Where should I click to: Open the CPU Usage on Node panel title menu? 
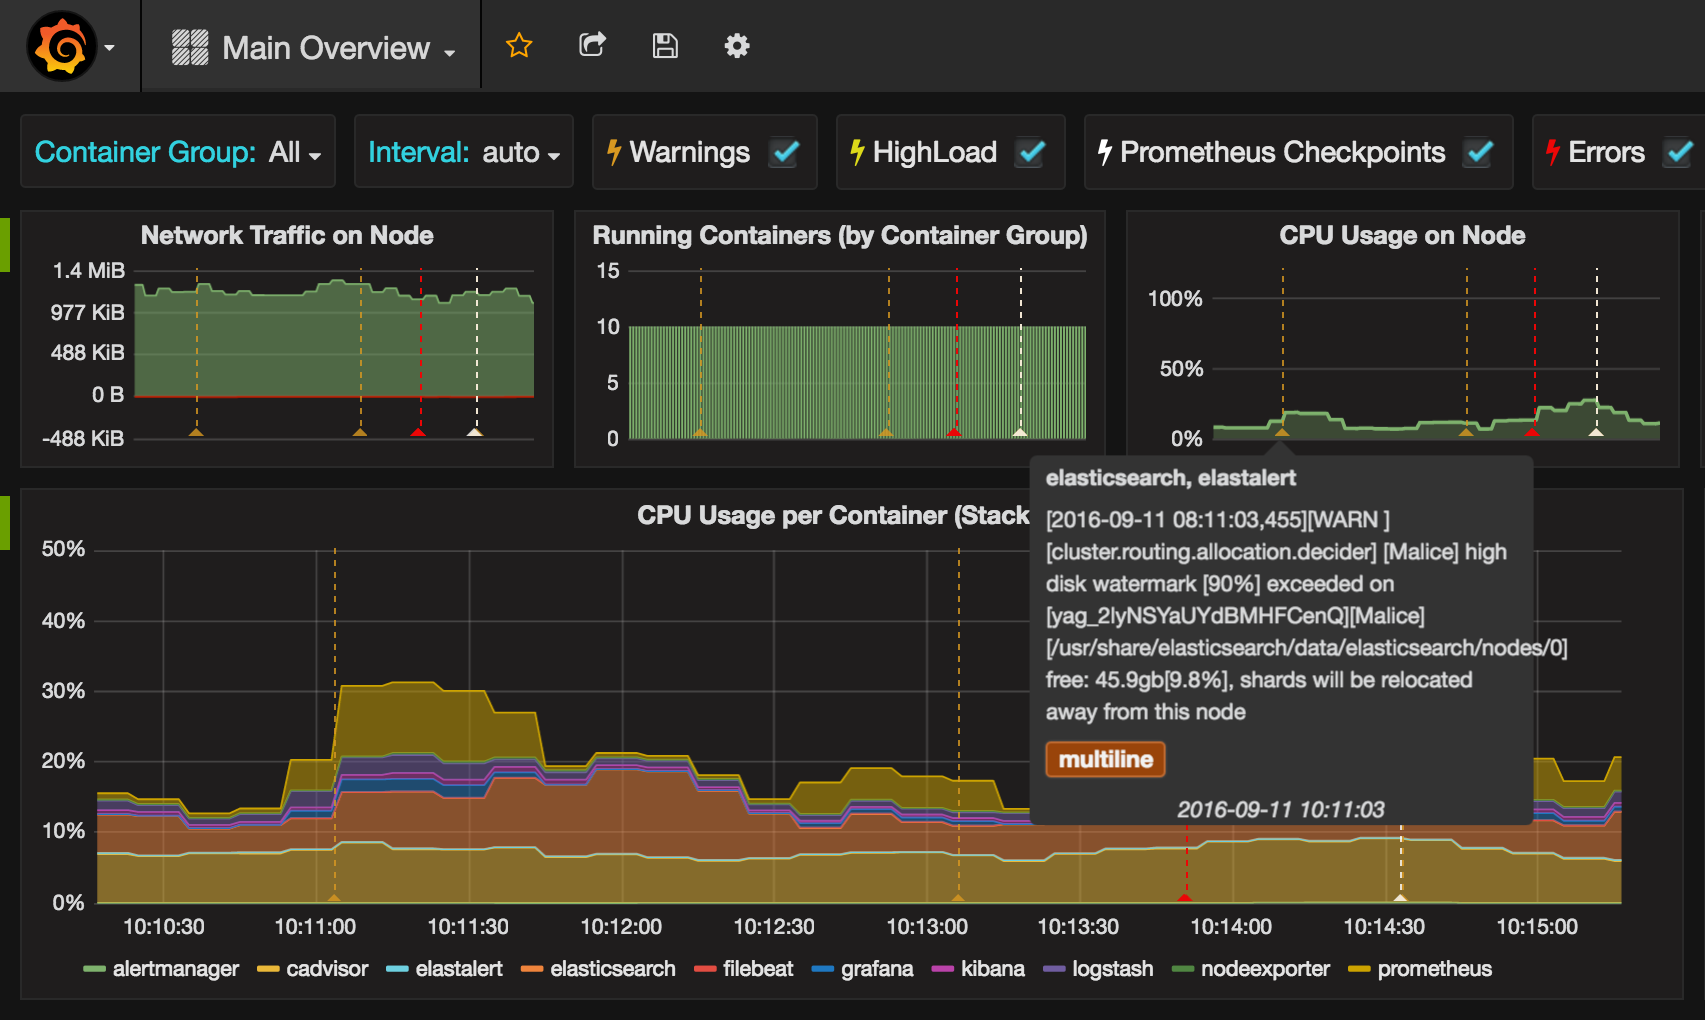(x=1402, y=235)
